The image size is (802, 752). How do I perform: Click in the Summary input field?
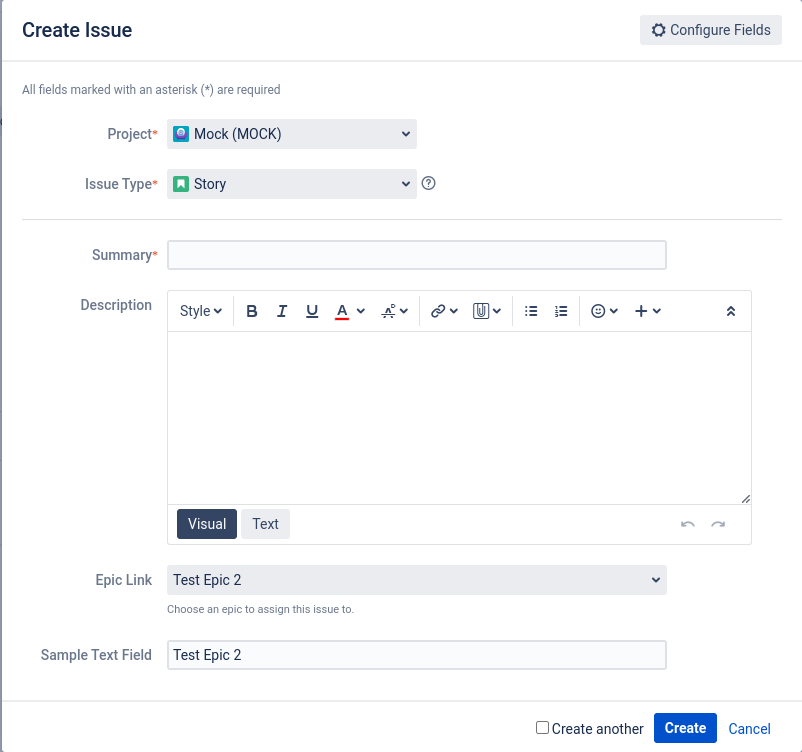pyautogui.click(x=416, y=255)
